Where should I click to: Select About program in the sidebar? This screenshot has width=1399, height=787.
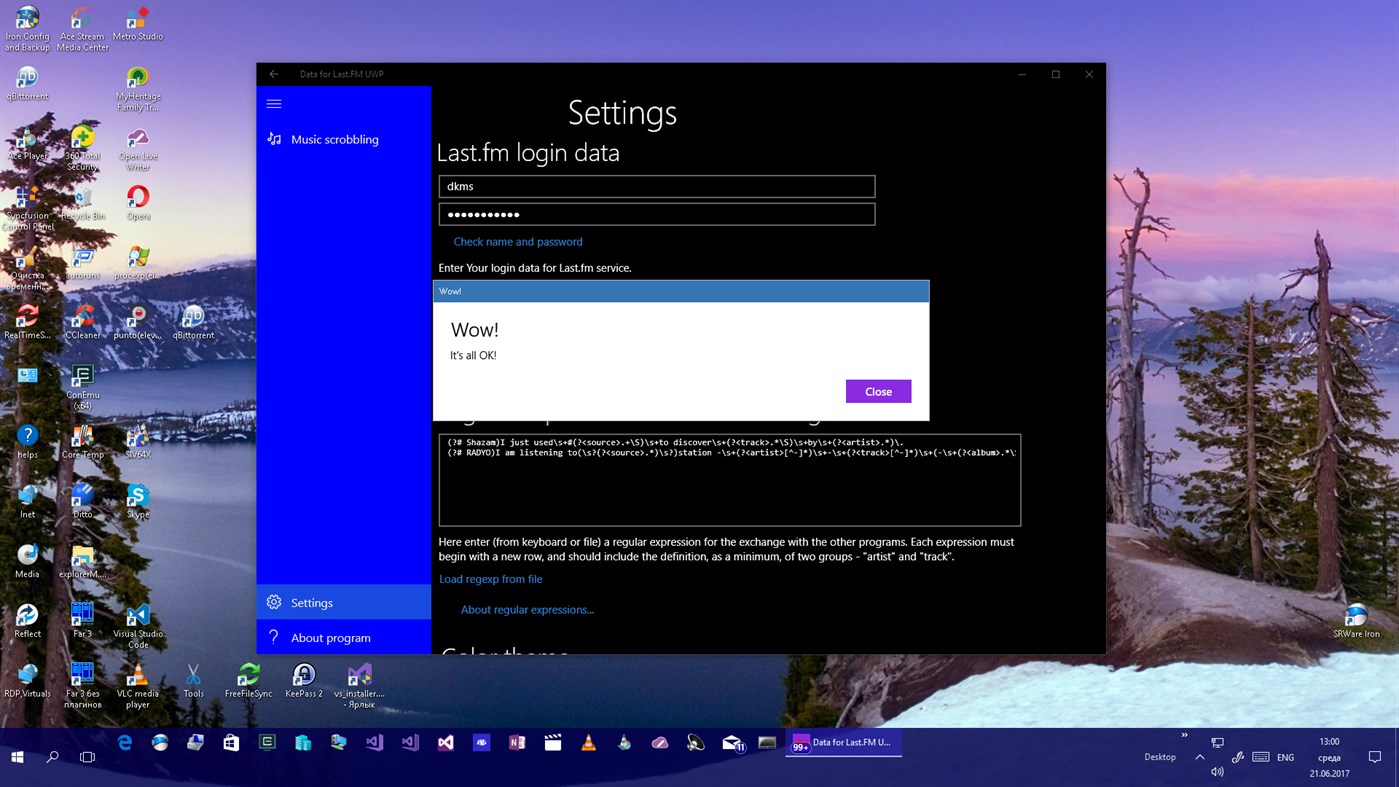(330, 637)
